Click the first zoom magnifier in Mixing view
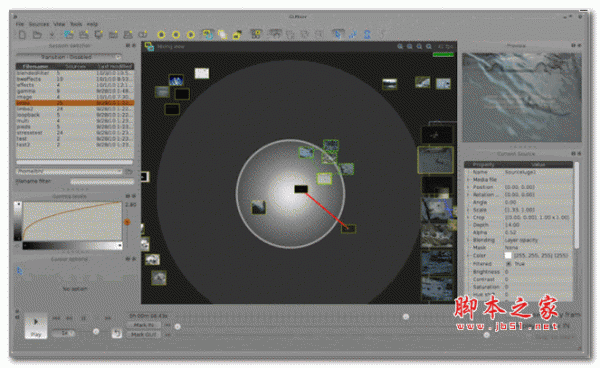Image resolution: width=600 pixels, height=368 pixels. coord(400,46)
